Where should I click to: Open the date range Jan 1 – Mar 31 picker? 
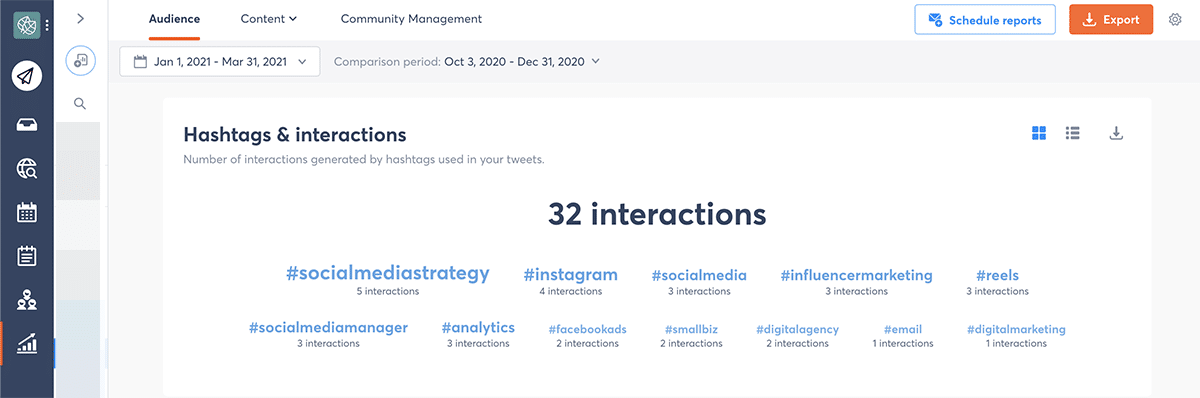[x=220, y=61]
